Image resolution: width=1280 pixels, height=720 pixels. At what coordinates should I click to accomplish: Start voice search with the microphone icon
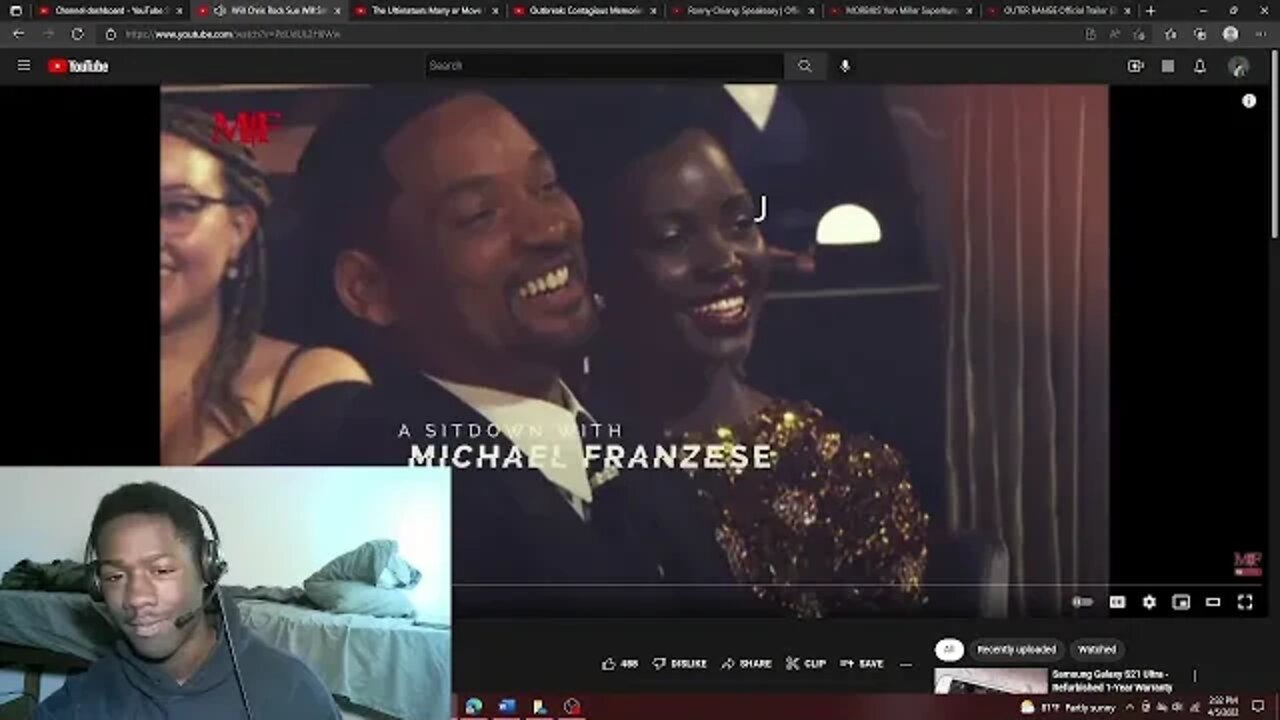pos(845,66)
